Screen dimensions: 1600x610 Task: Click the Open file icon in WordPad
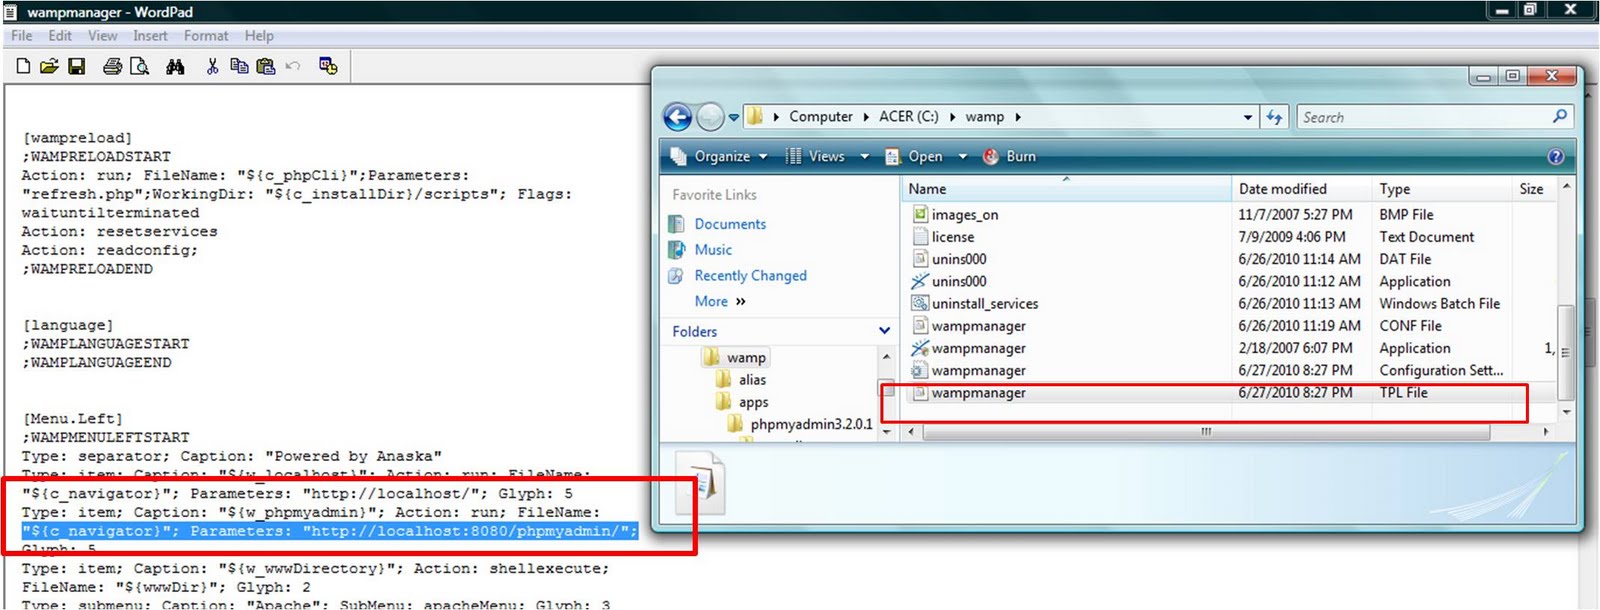tap(49, 67)
